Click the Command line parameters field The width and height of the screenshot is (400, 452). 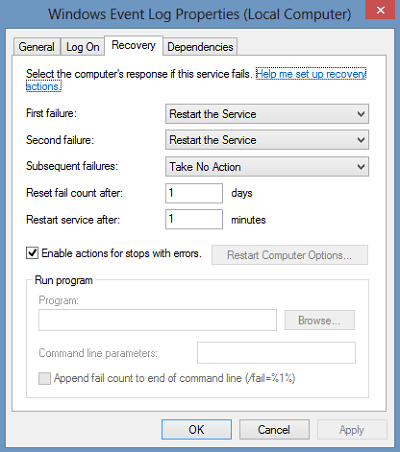pos(276,353)
